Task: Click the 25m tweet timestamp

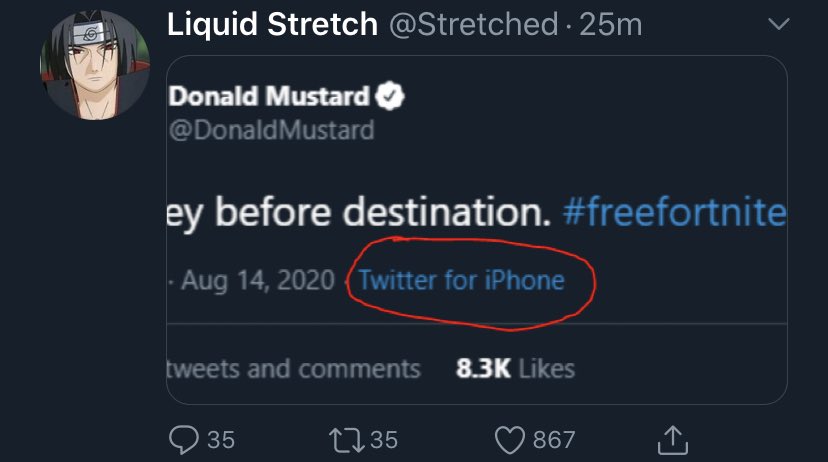Action: [610, 25]
